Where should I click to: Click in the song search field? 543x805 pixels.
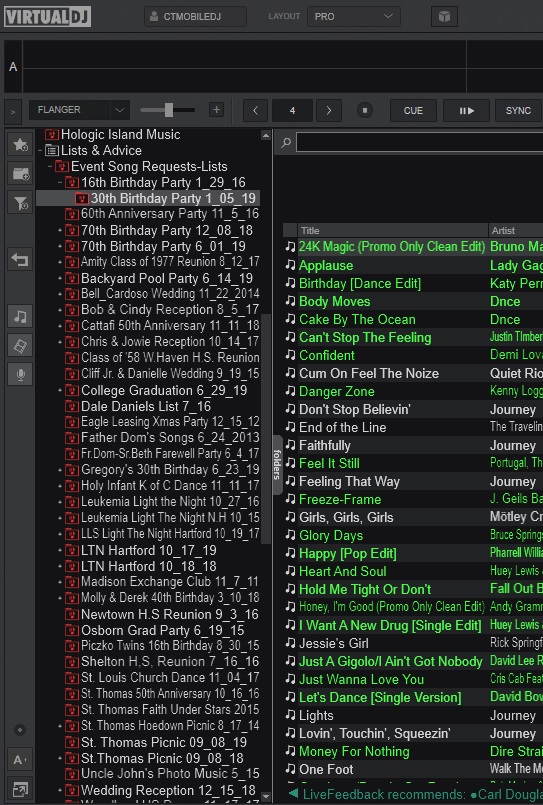tap(419, 143)
